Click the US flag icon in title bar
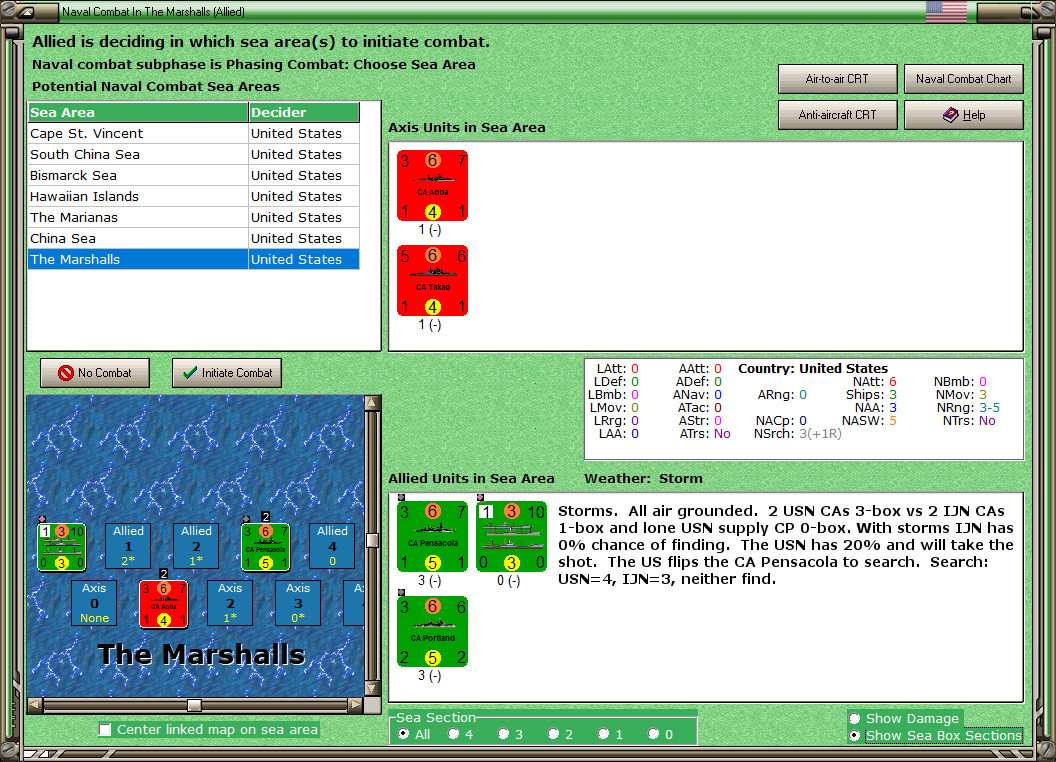The image size is (1056, 762). [x=946, y=11]
